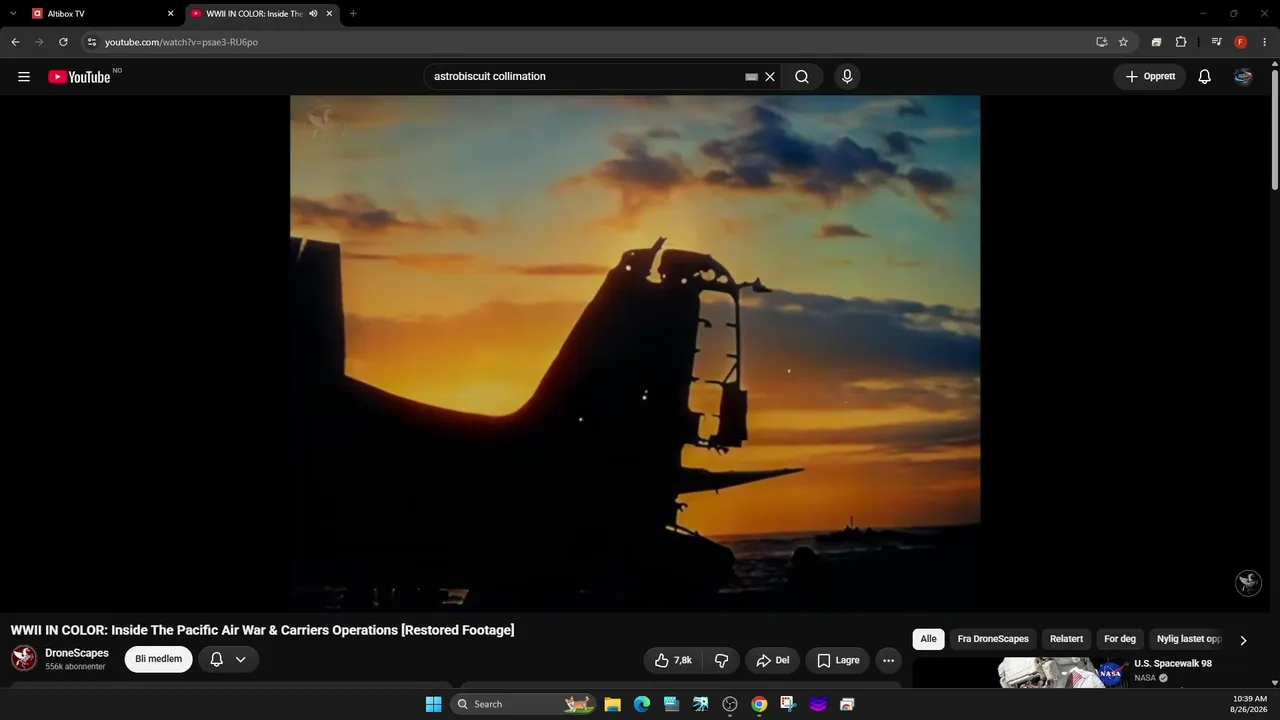Select the Alle filter chip
The height and width of the screenshot is (720, 1280).
pyautogui.click(x=928, y=639)
